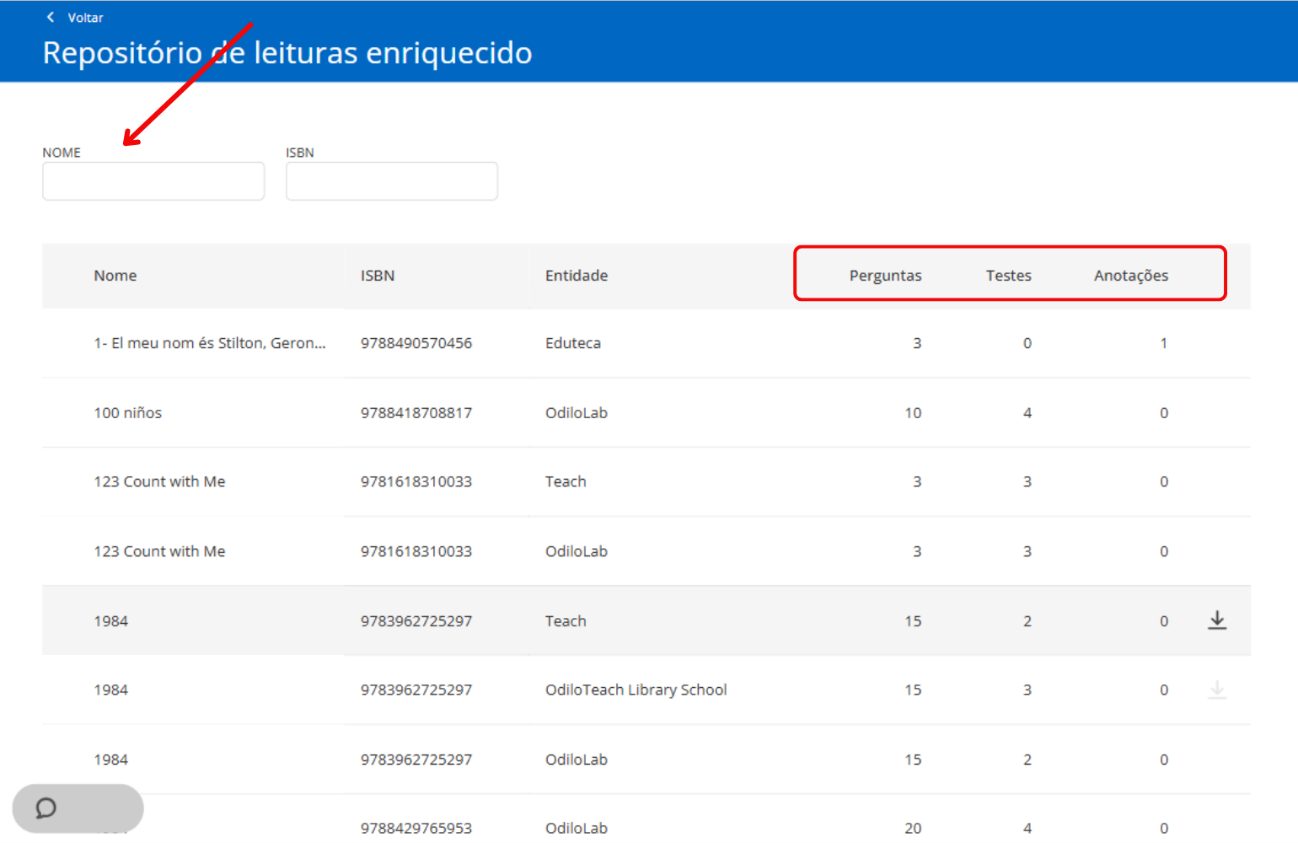The image size is (1298, 843).
Task: Open the chat bubble widget
Action: coord(78,809)
